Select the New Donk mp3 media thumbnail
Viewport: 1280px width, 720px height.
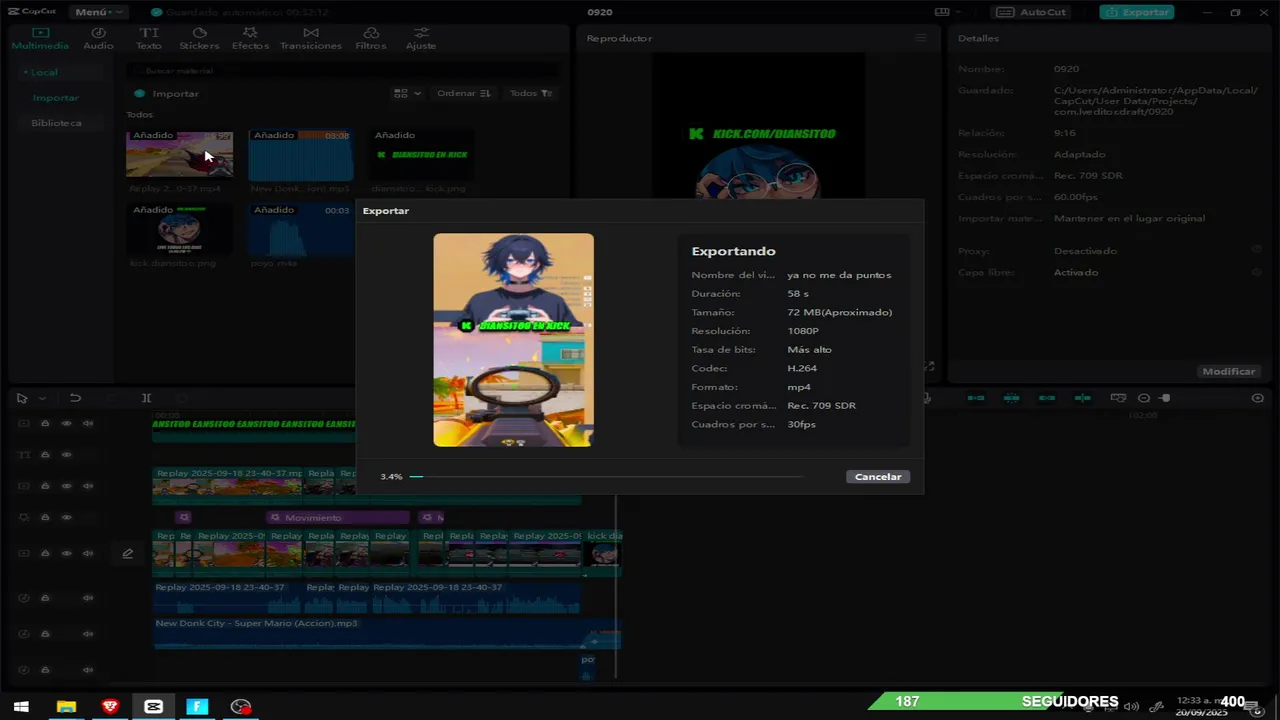[300, 154]
